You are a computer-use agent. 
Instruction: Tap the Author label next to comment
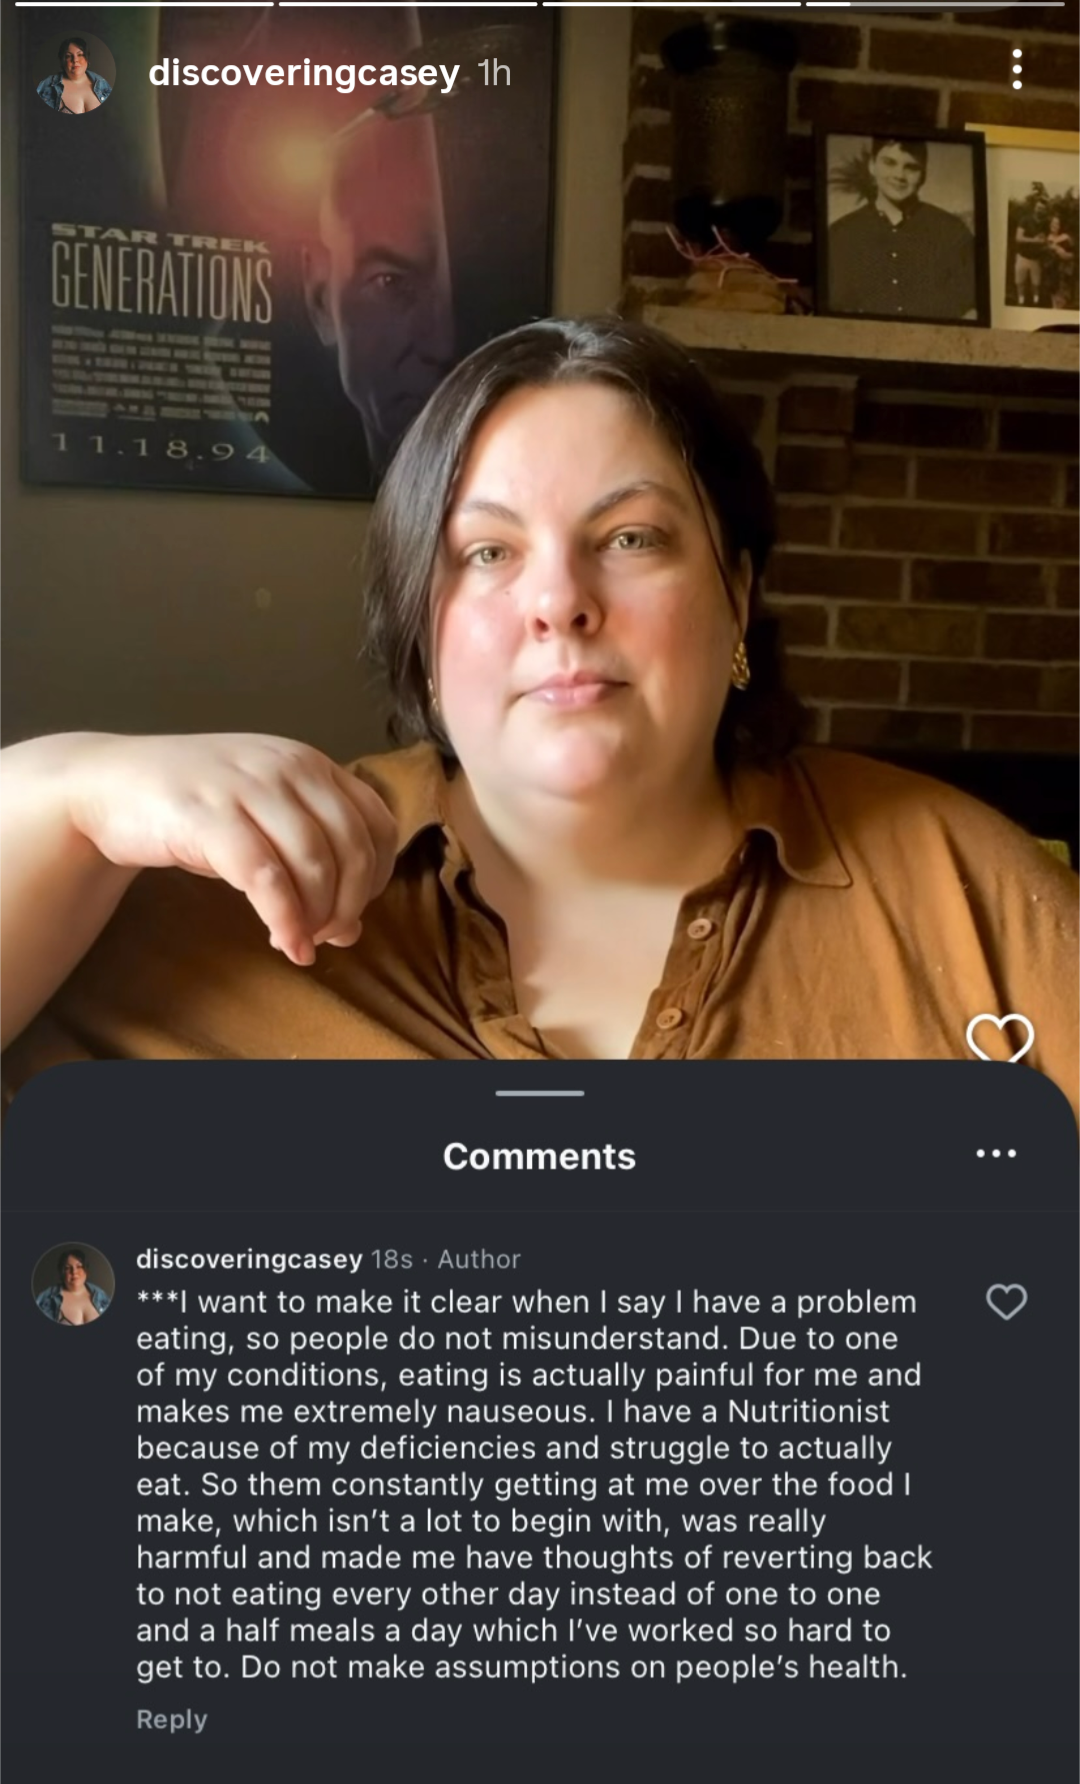479,1259
